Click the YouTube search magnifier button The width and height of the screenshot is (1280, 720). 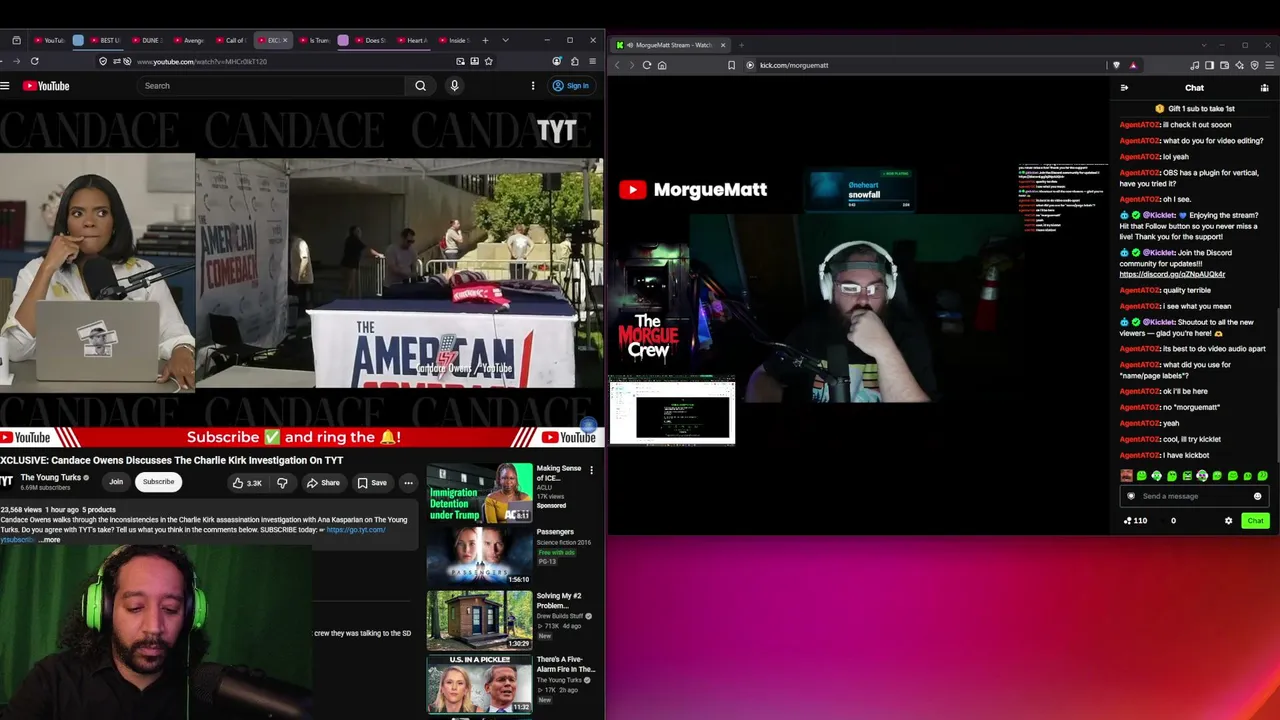420,86
